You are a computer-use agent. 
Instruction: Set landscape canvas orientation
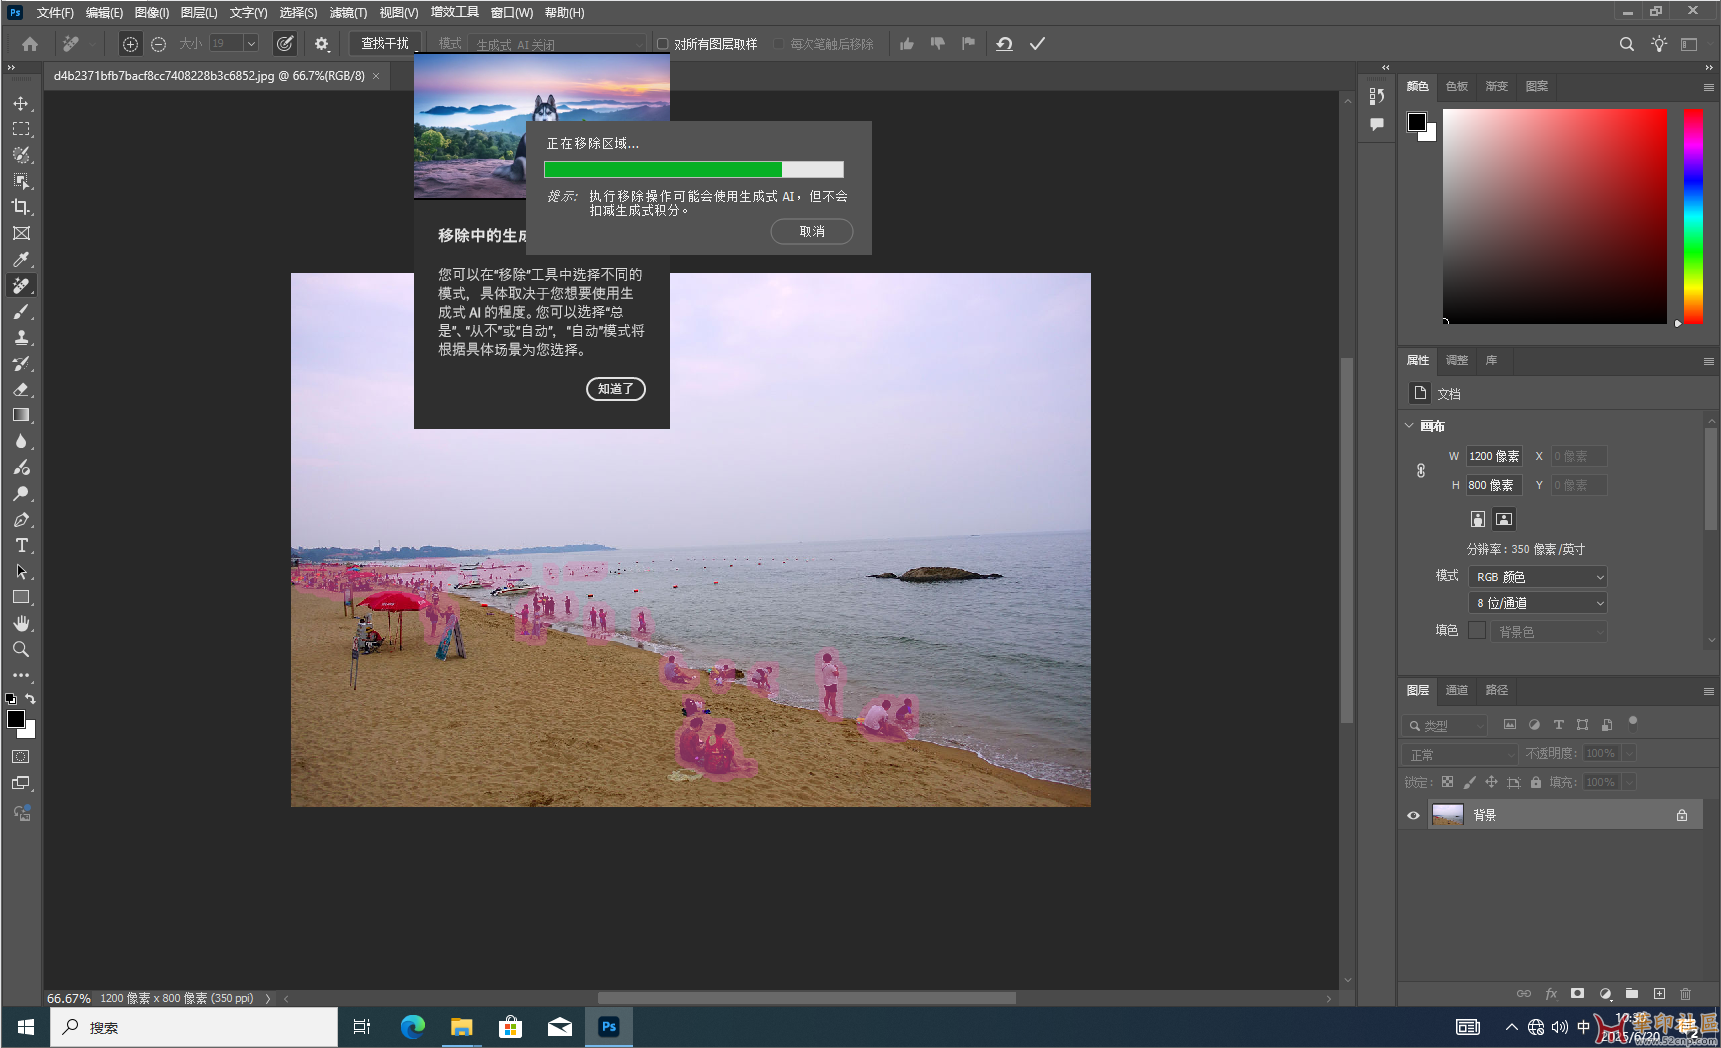click(x=1504, y=519)
